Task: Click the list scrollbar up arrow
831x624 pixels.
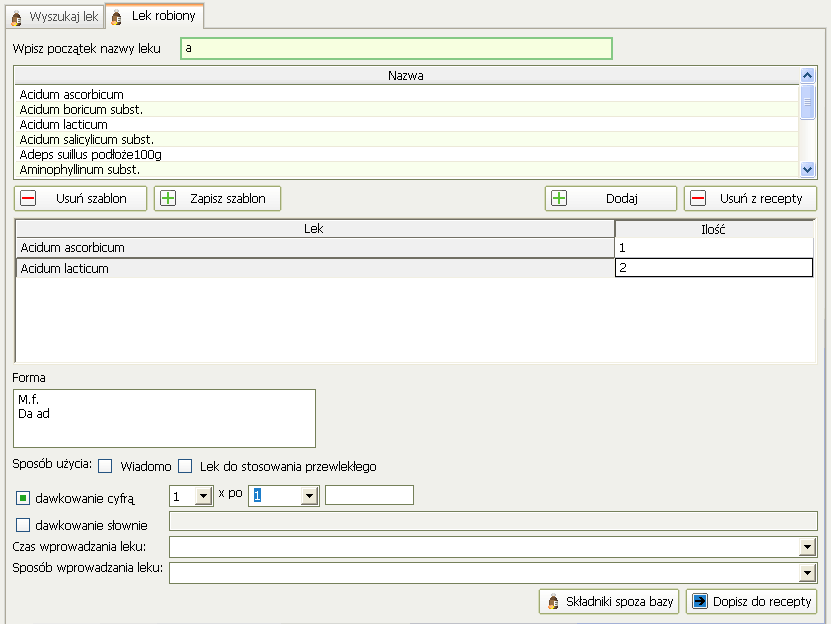Action: (x=807, y=75)
